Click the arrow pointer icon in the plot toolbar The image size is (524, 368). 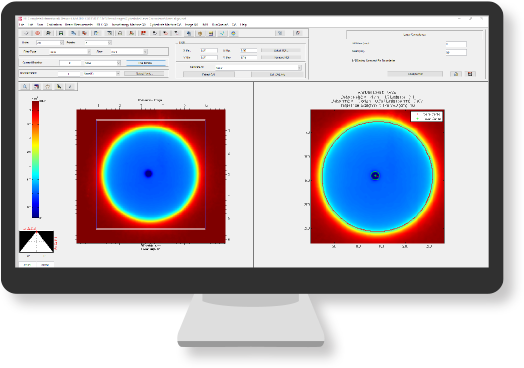[x=59, y=87]
